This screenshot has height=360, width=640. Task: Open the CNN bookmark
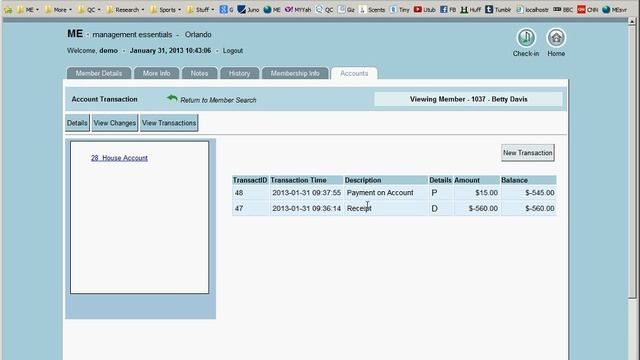click(x=588, y=9)
